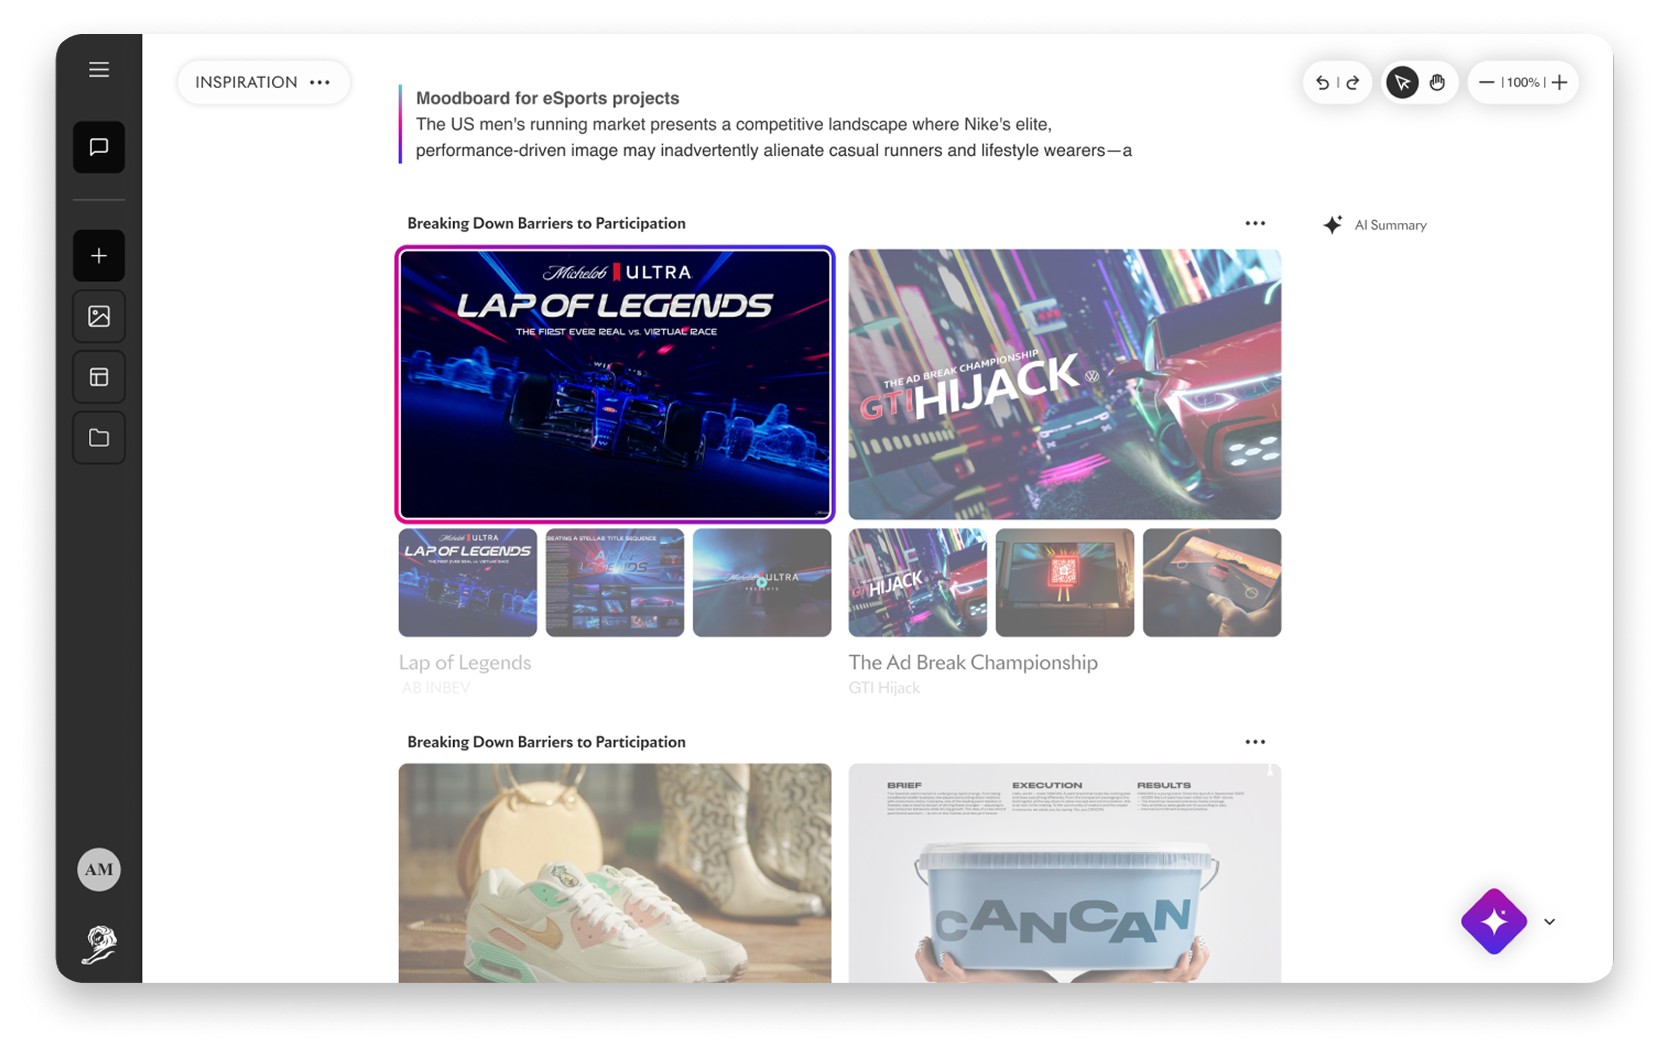Image resolution: width=1670 pixels, height=1053 pixels.
Task: Click the undo arrow
Action: coord(1322,83)
